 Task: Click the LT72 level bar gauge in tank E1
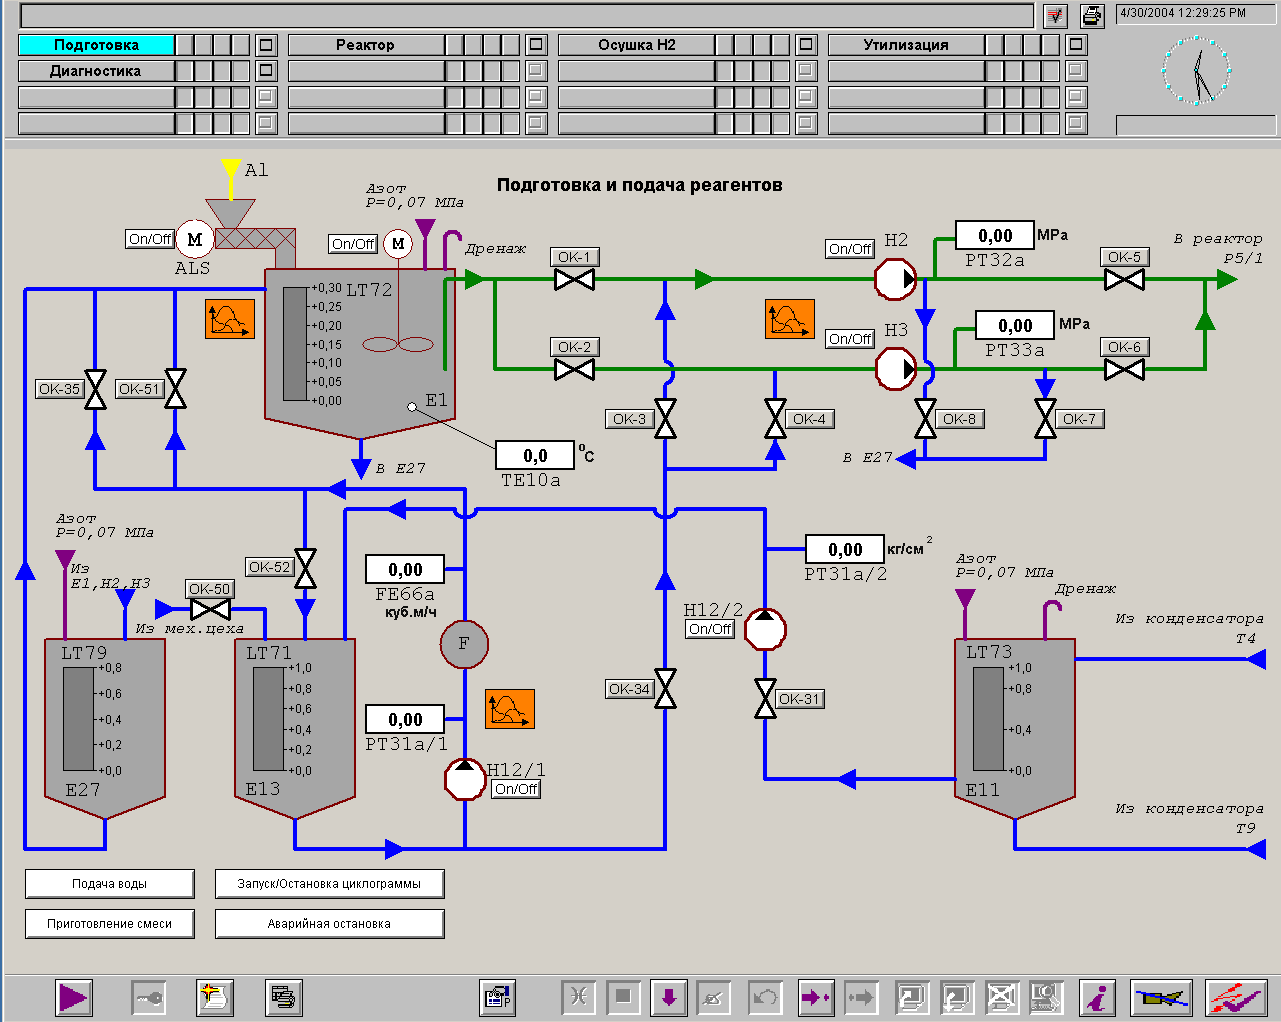point(295,344)
